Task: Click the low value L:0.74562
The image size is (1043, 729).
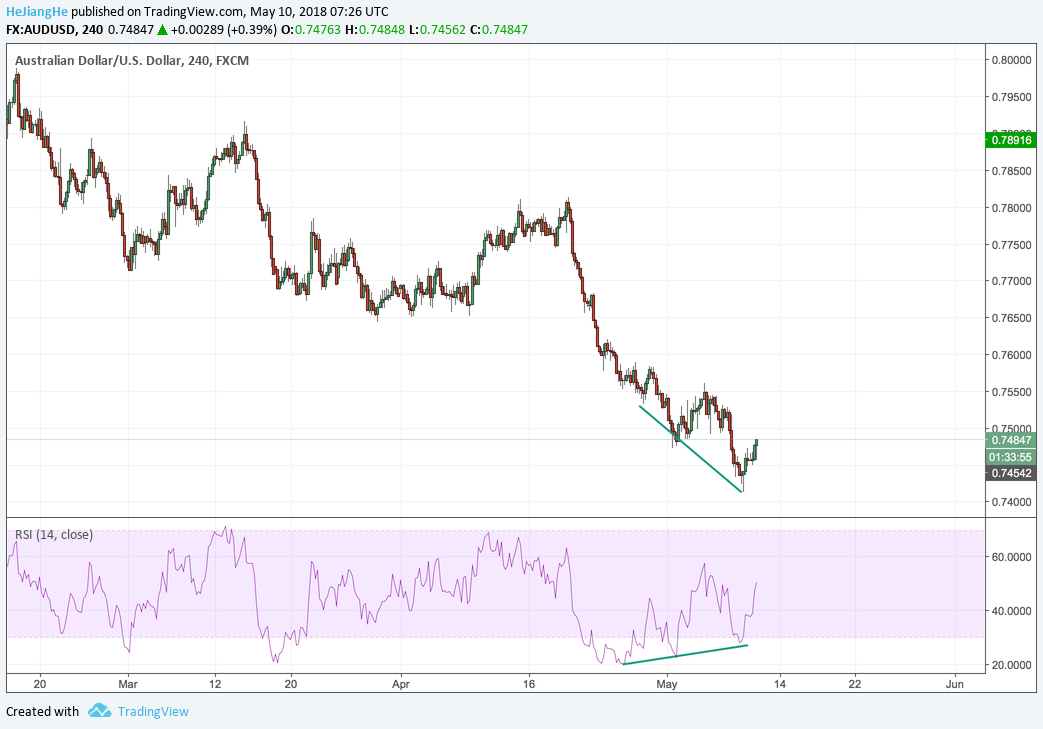Action: click(437, 30)
